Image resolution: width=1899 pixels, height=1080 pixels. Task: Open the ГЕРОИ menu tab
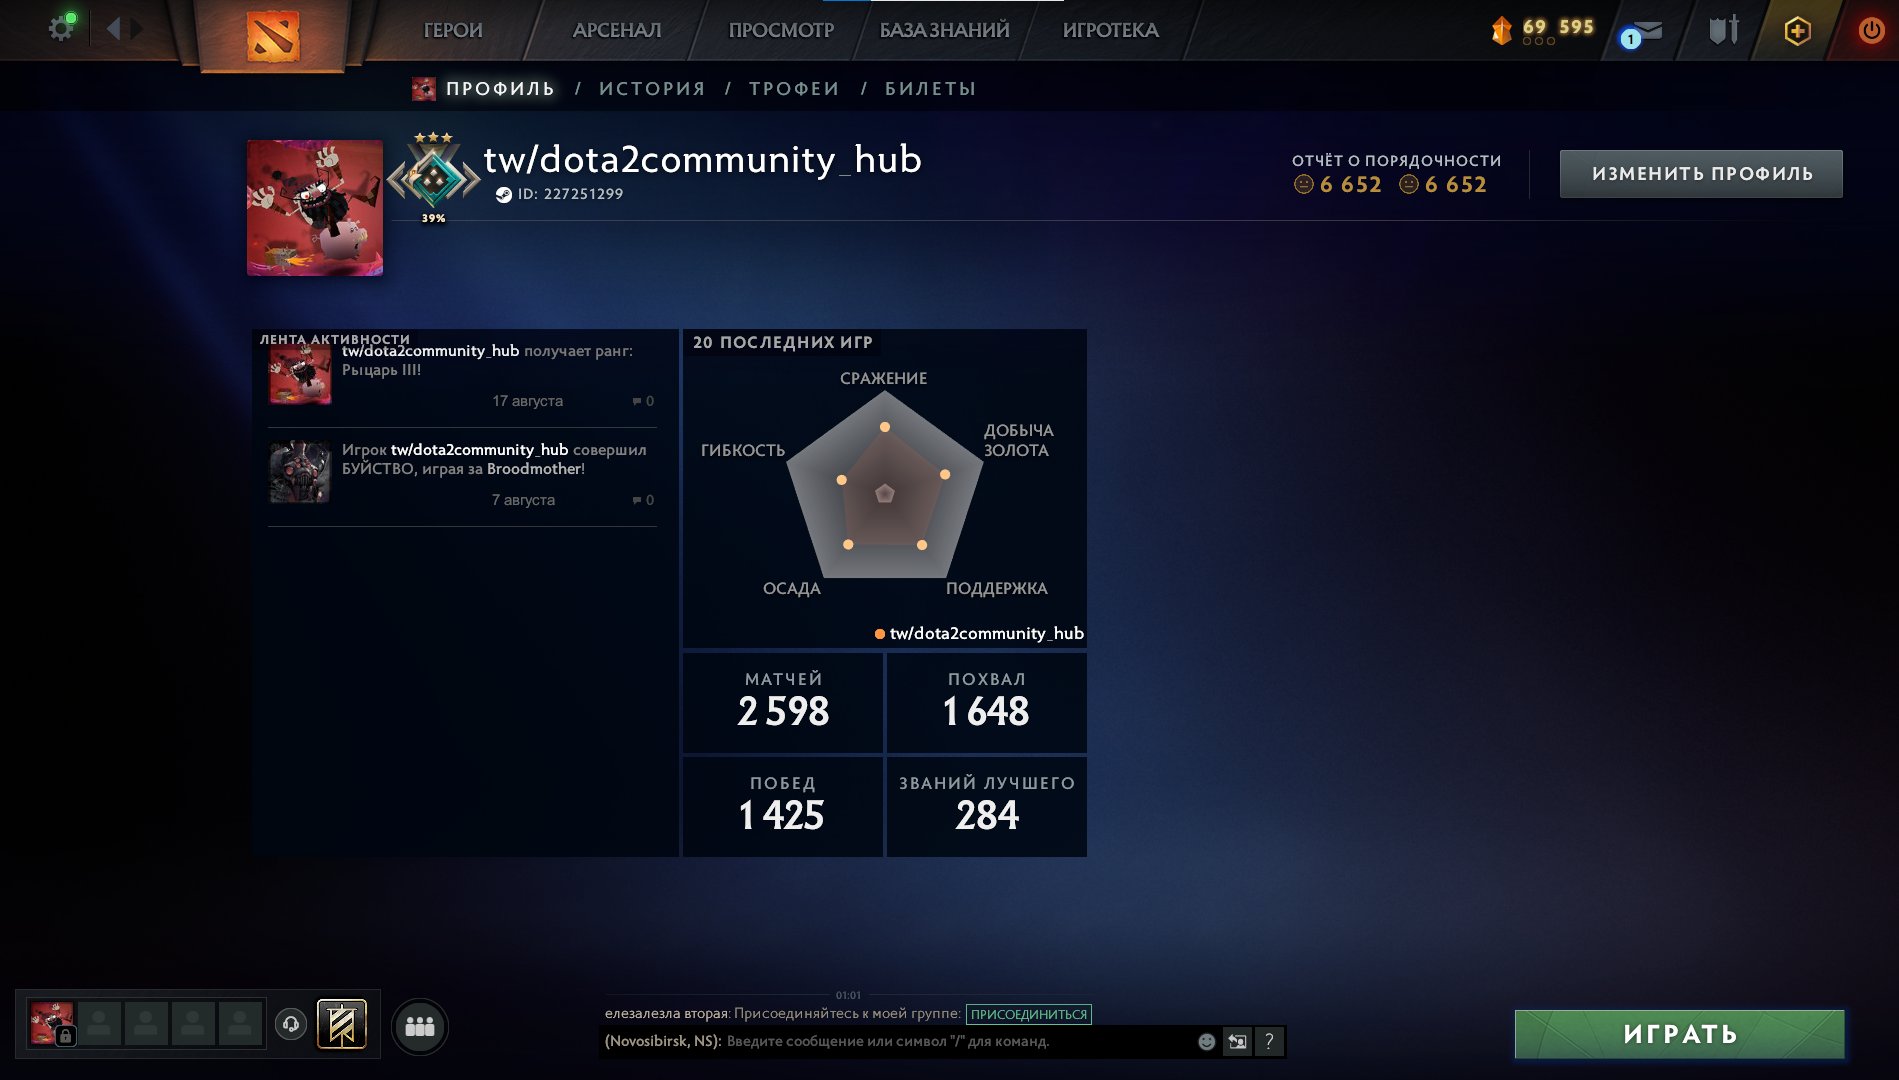point(453,30)
